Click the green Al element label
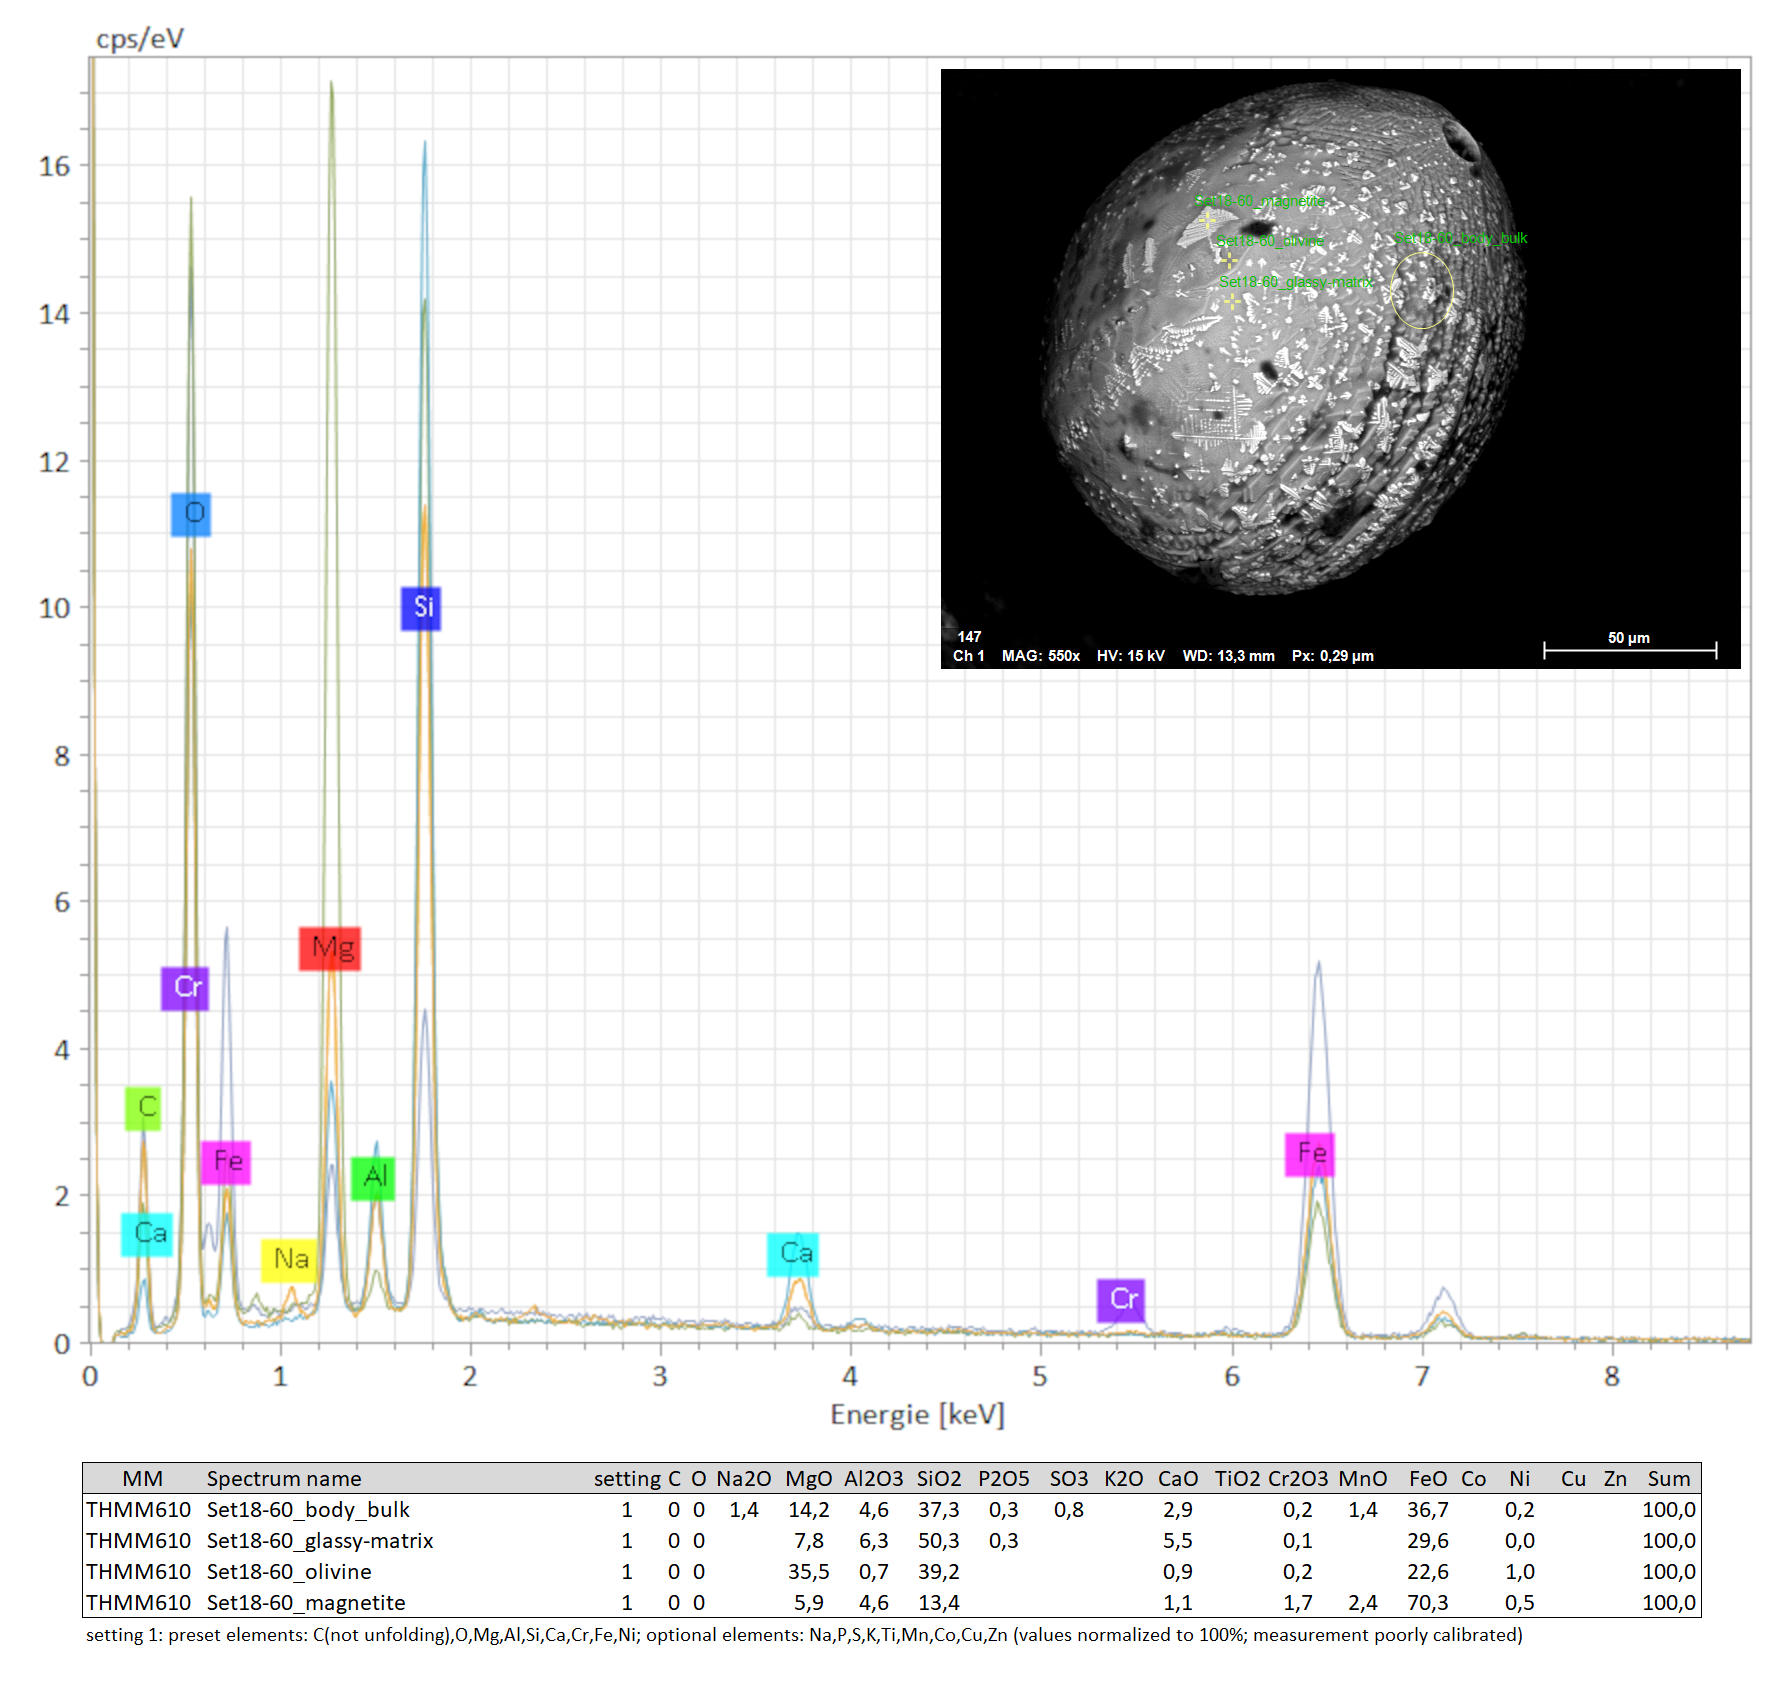This screenshot has height=1683, width=1782. pyautogui.click(x=374, y=1178)
